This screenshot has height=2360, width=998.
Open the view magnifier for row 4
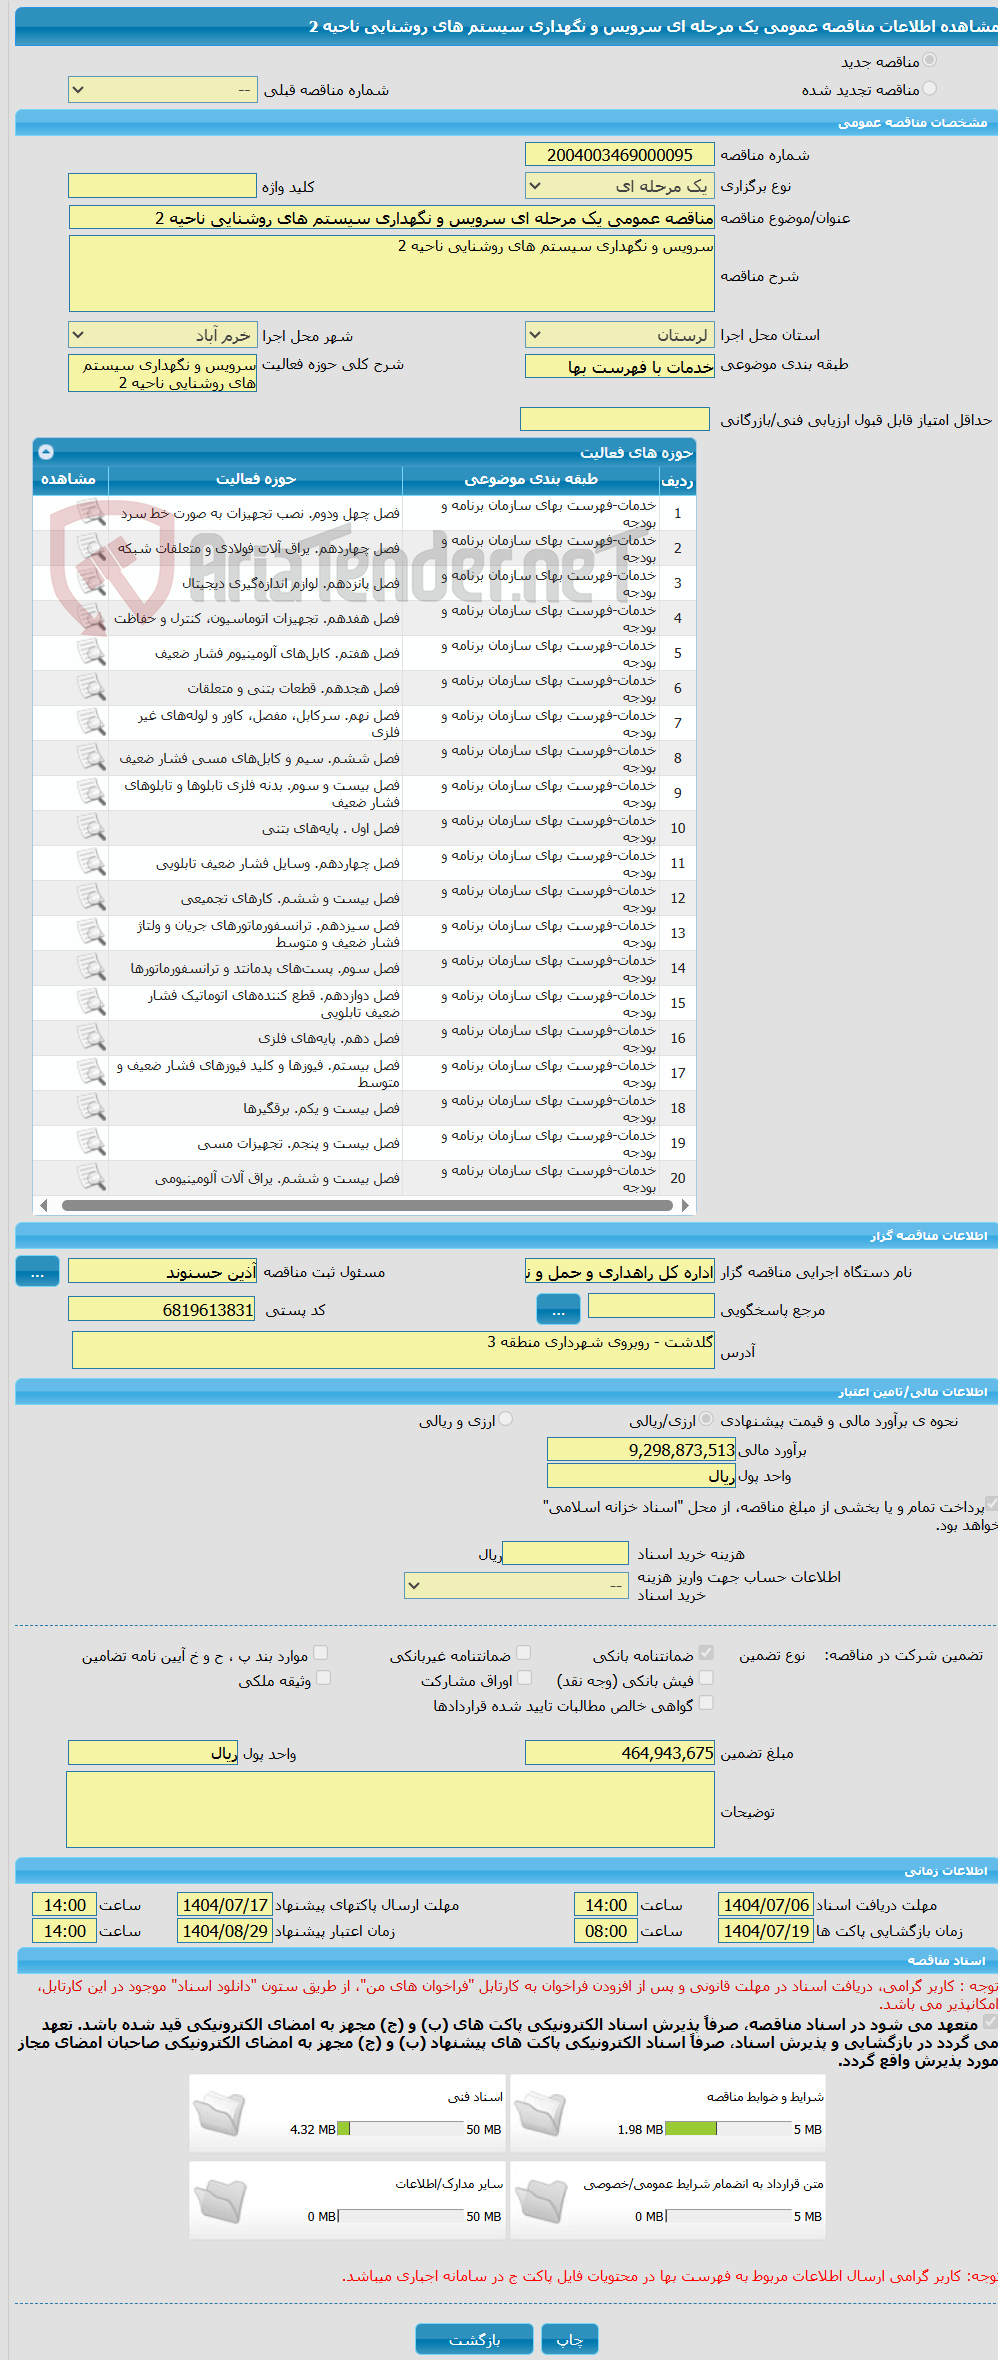pos(91,618)
